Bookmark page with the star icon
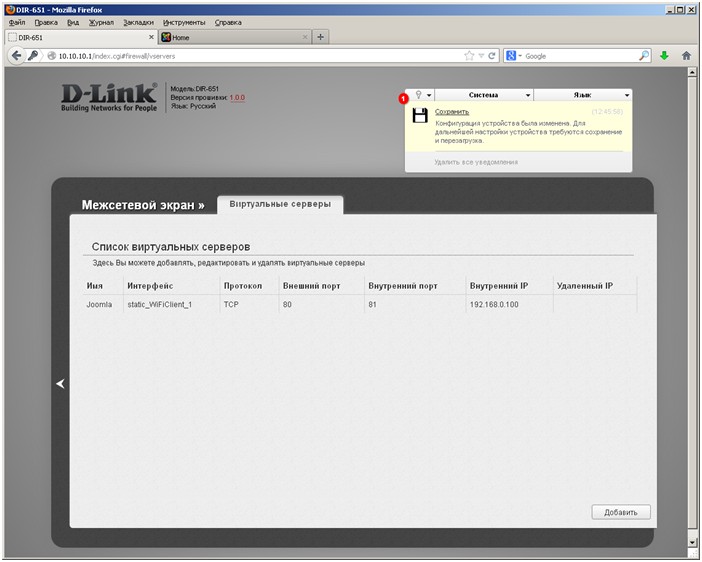702x562 pixels. click(469, 56)
